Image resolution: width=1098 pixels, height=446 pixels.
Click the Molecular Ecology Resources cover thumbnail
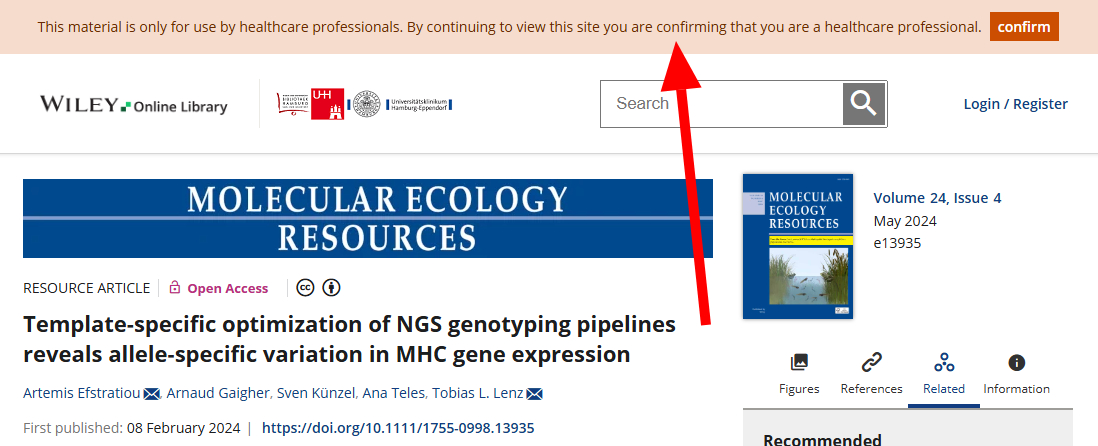click(x=797, y=246)
